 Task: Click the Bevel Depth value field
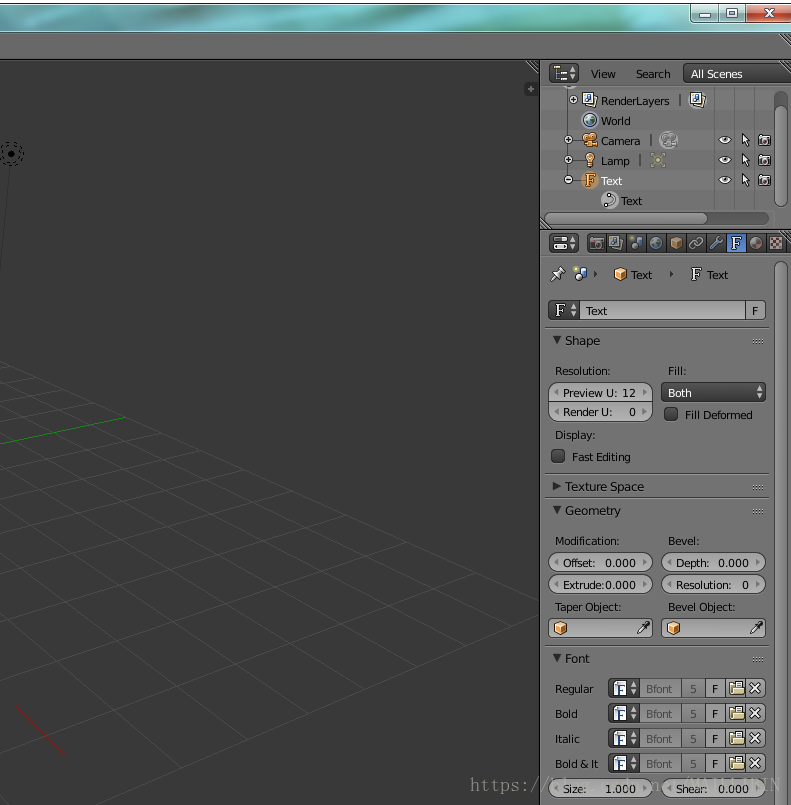tap(713, 562)
